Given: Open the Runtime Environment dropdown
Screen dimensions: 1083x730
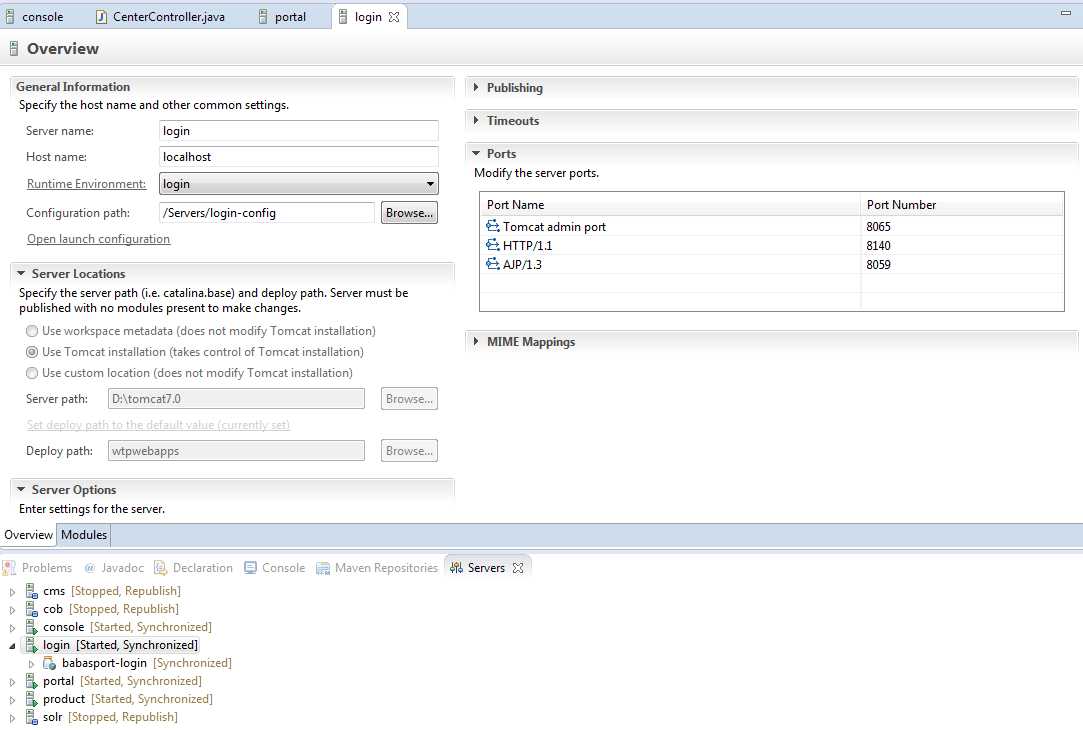Looking at the screenshot, I should pos(430,184).
